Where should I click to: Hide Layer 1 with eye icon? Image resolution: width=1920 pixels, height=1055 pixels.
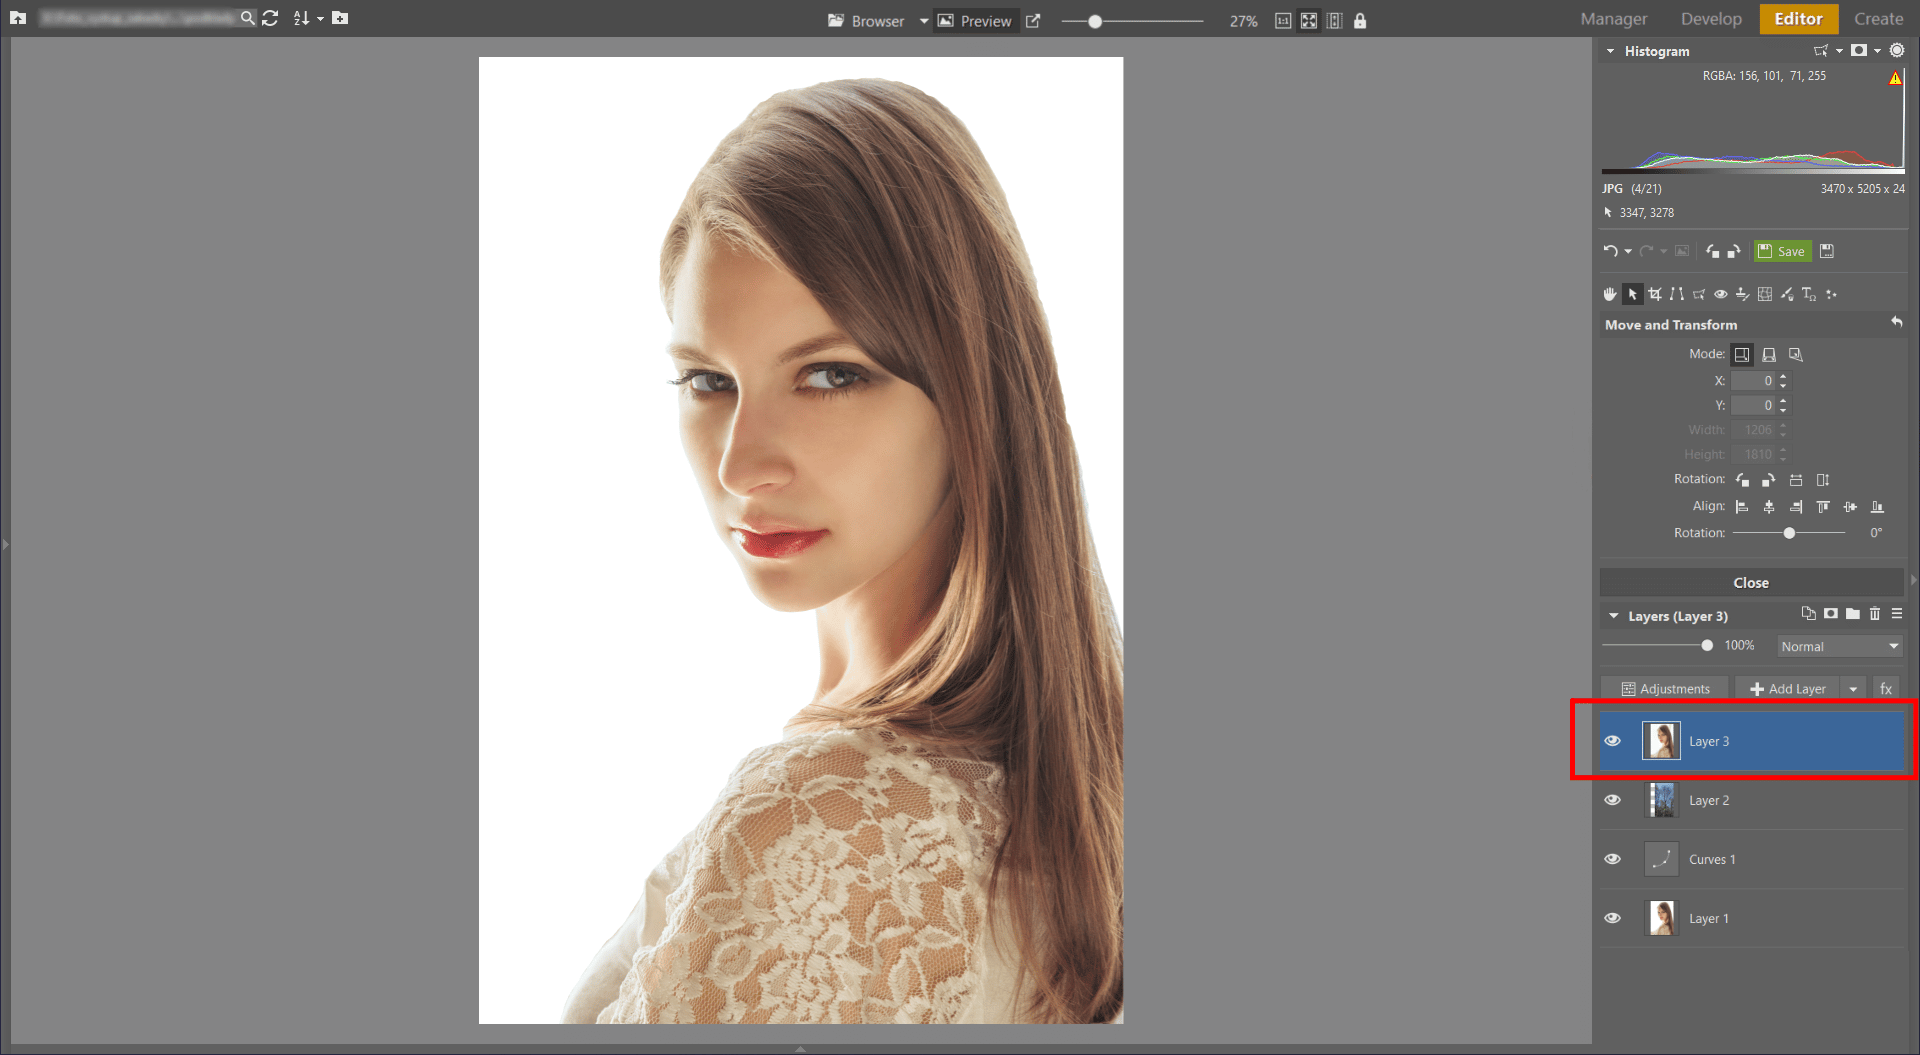coord(1612,918)
